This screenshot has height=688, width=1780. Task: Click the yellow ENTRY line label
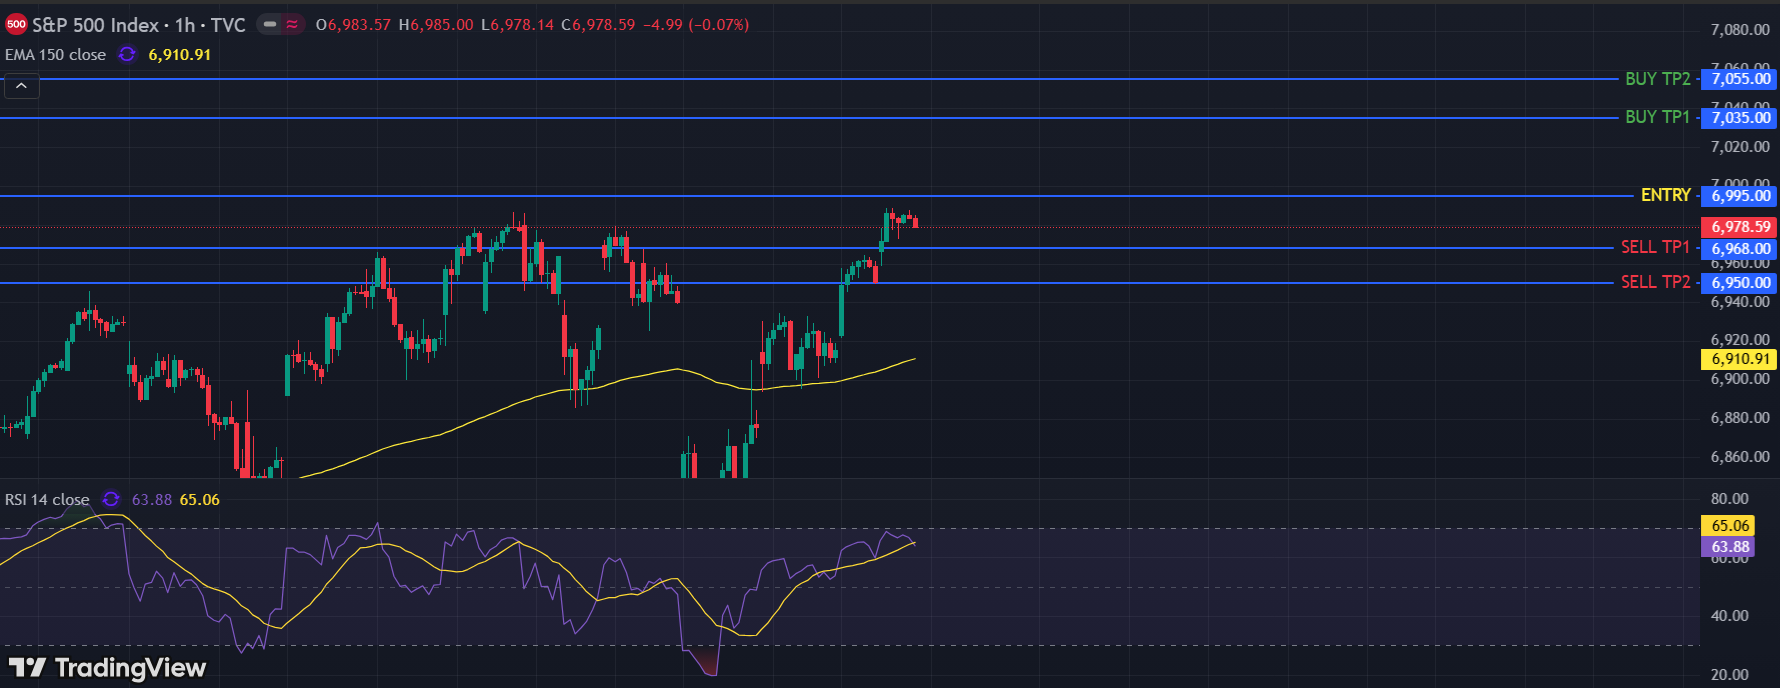pyautogui.click(x=1665, y=195)
